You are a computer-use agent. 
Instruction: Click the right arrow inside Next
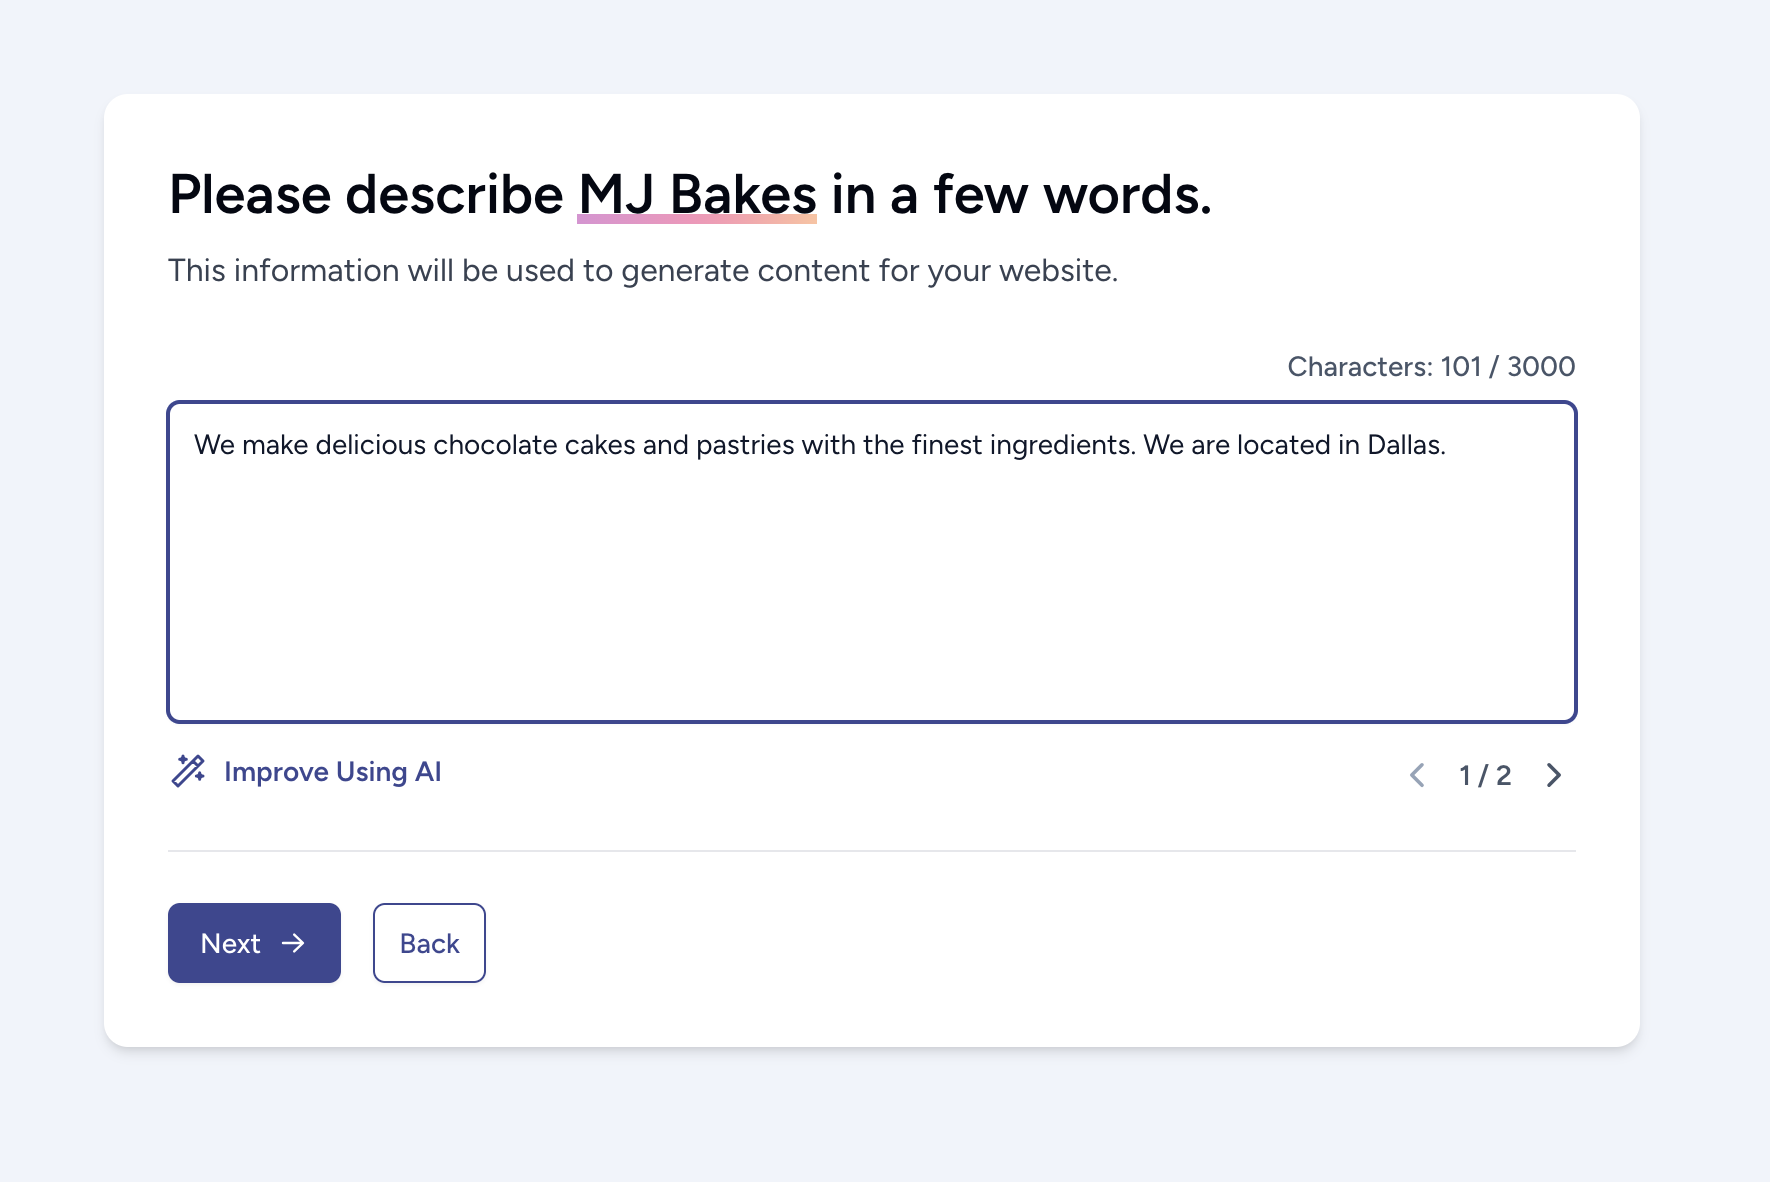pyautogui.click(x=293, y=943)
